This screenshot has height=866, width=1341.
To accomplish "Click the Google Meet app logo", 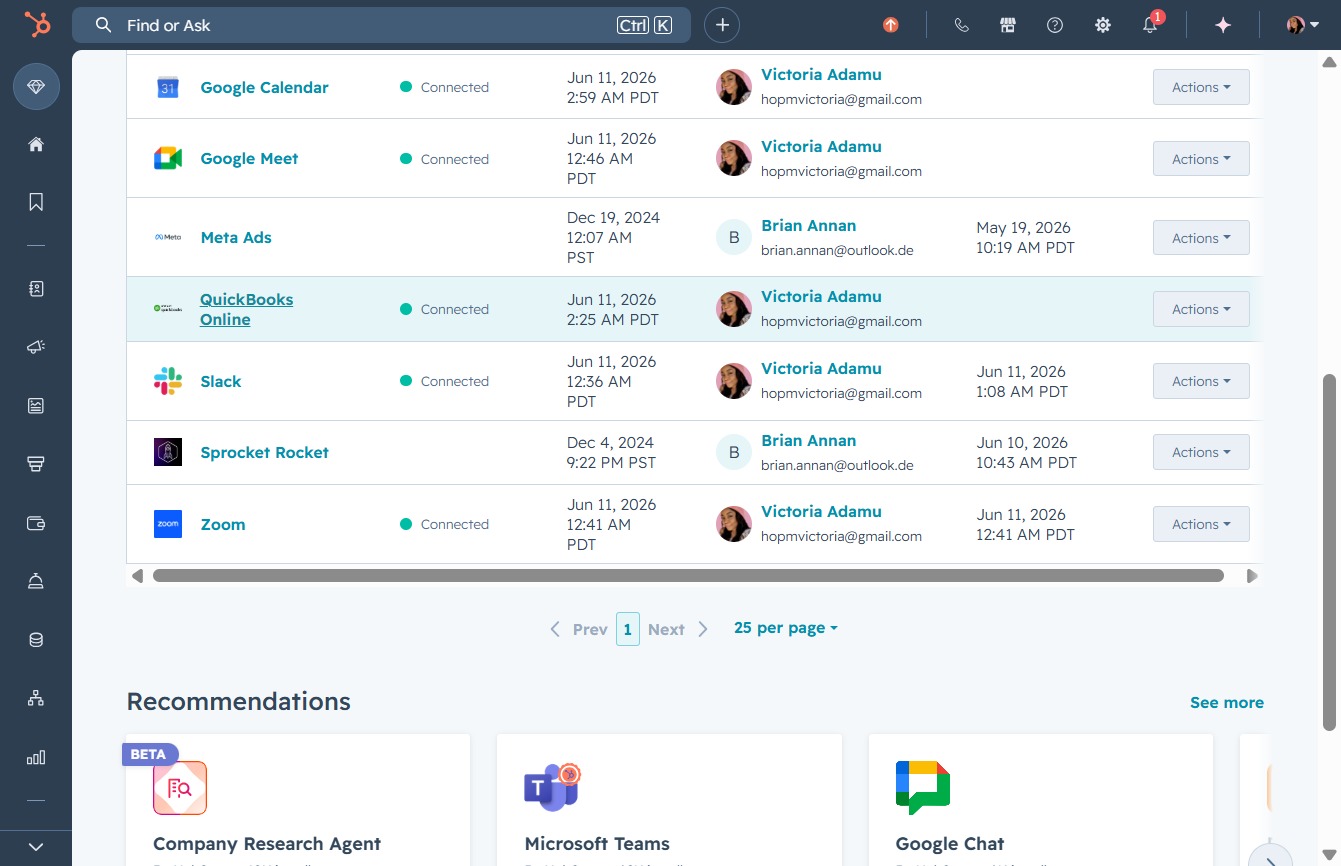I will click(167, 158).
